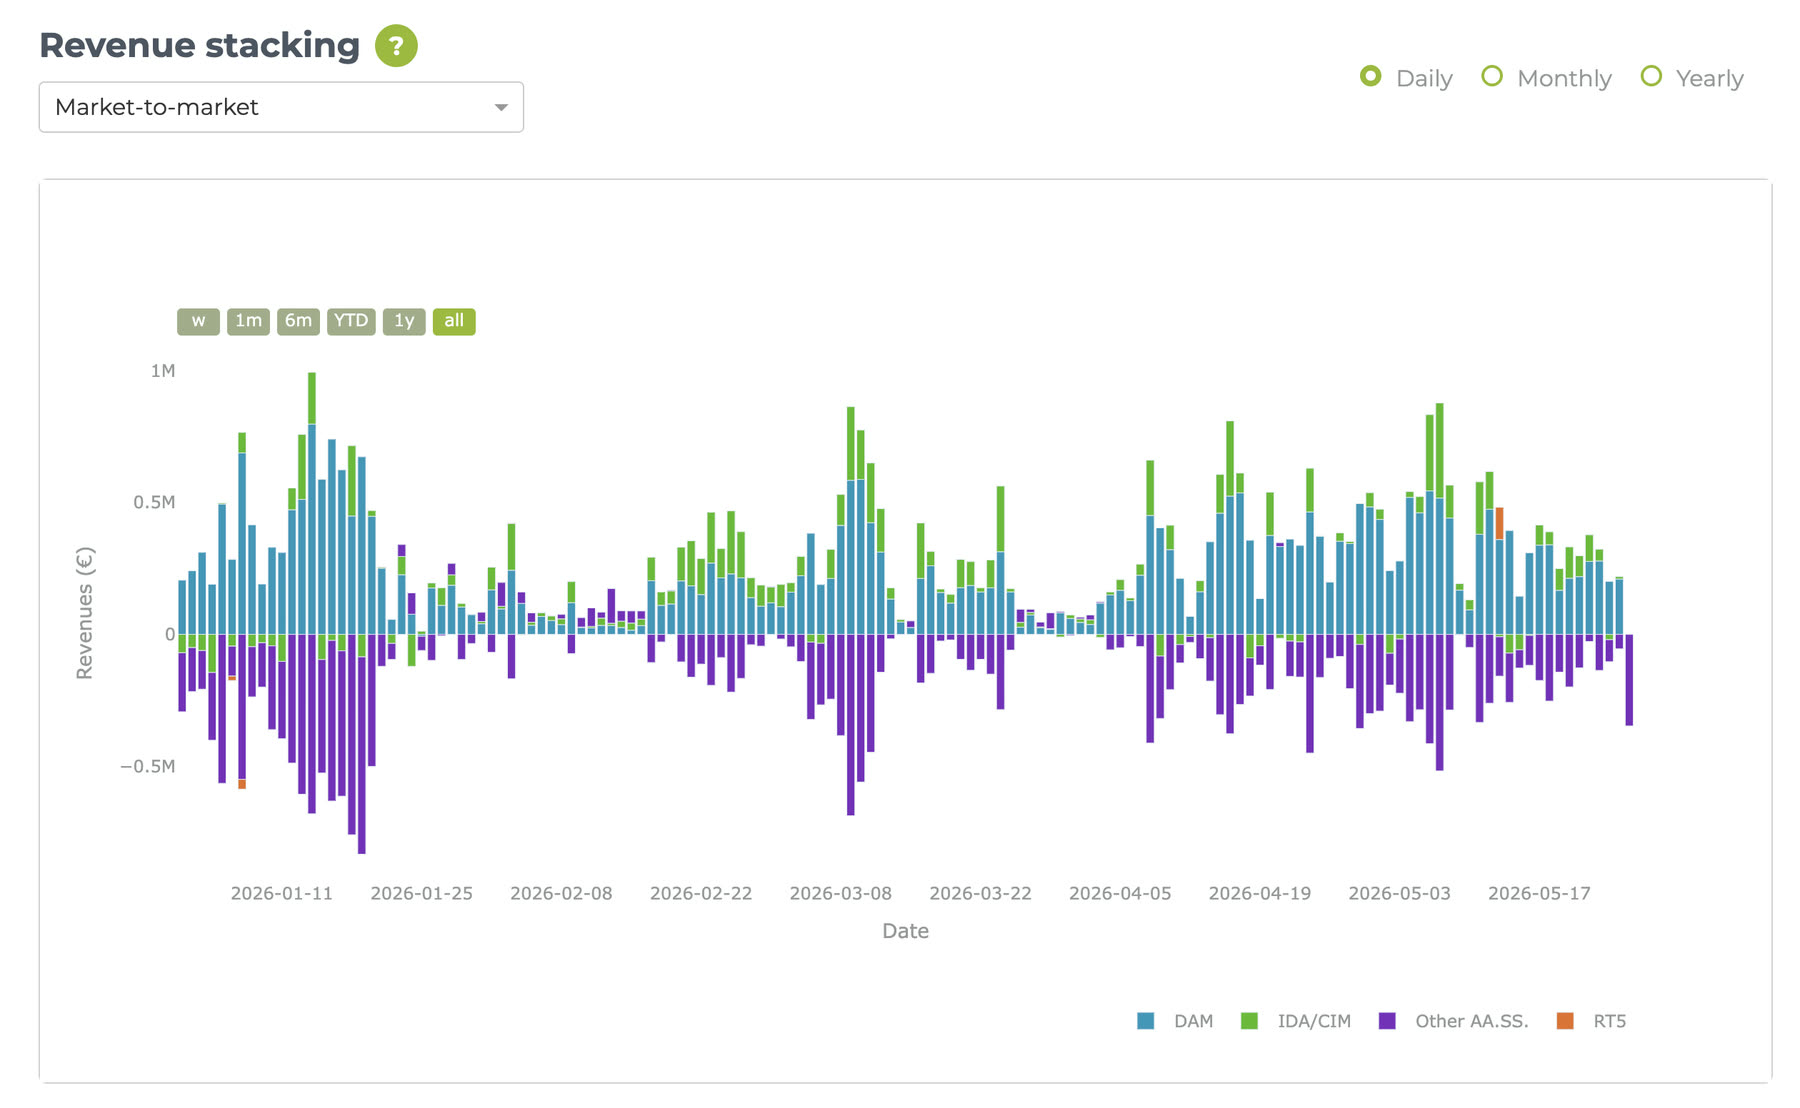Click the 2026-01-11 axis date label

click(x=282, y=893)
